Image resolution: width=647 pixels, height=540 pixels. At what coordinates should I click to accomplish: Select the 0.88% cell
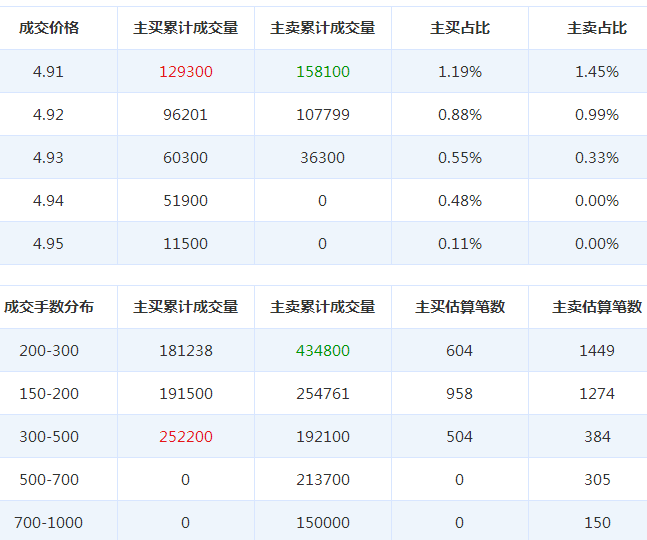click(460, 115)
